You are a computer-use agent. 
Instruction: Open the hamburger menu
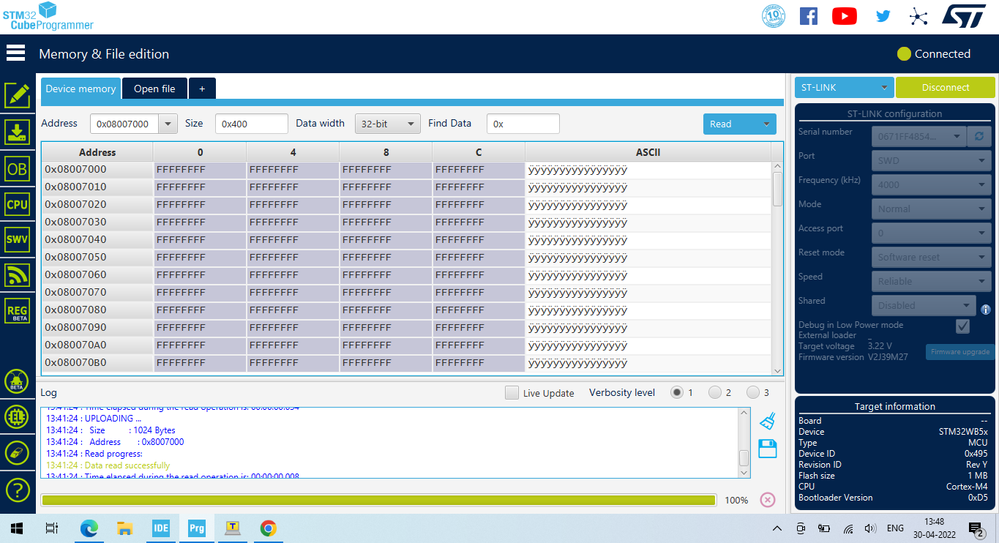(x=16, y=54)
